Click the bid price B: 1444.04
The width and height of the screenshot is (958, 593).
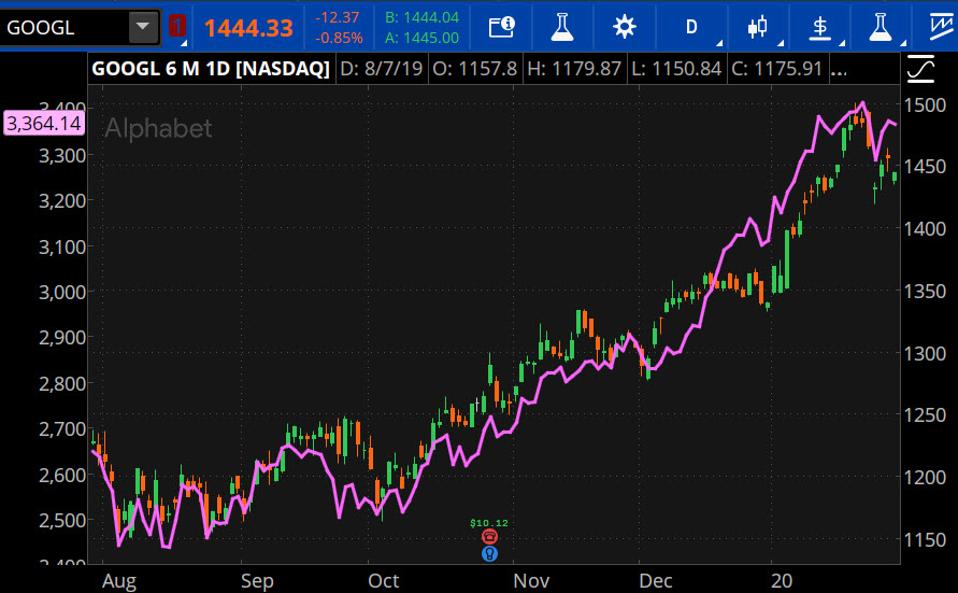422,18
